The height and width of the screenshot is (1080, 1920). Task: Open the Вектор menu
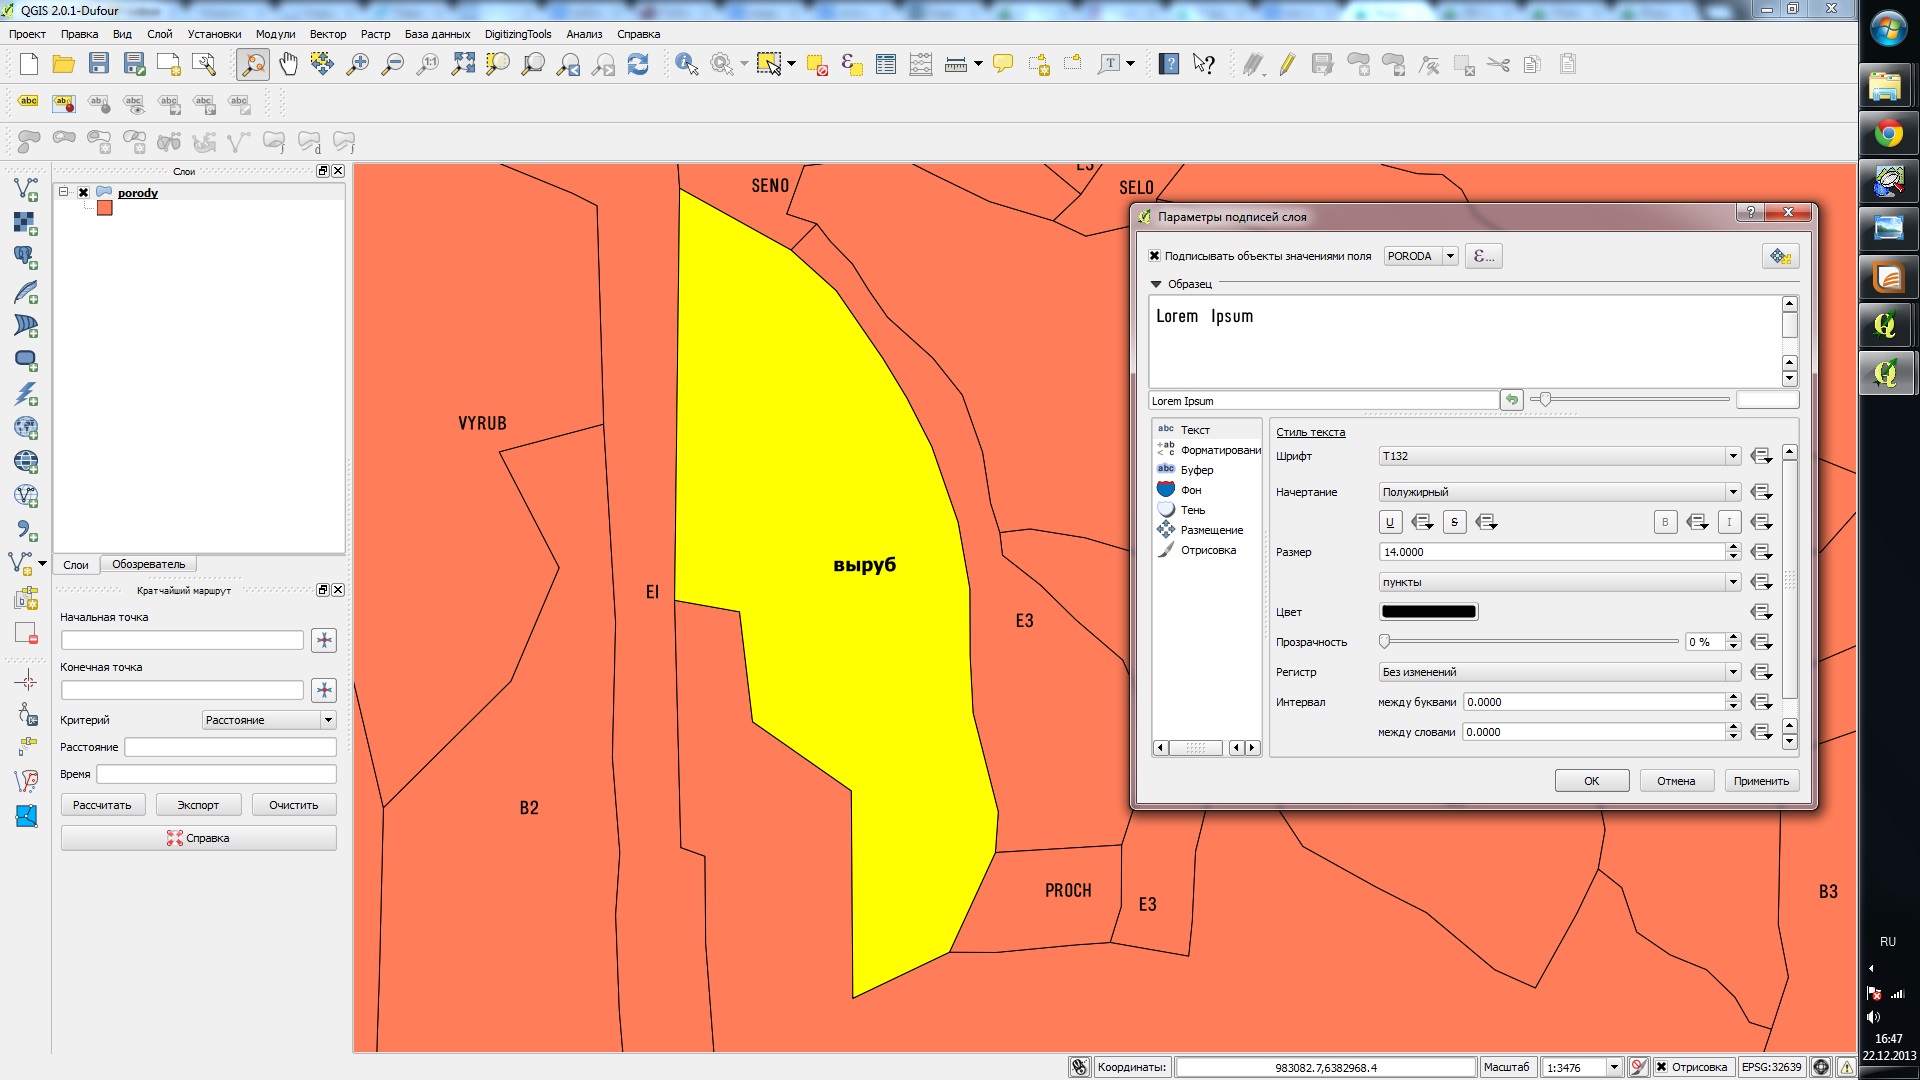tap(327, 34)
